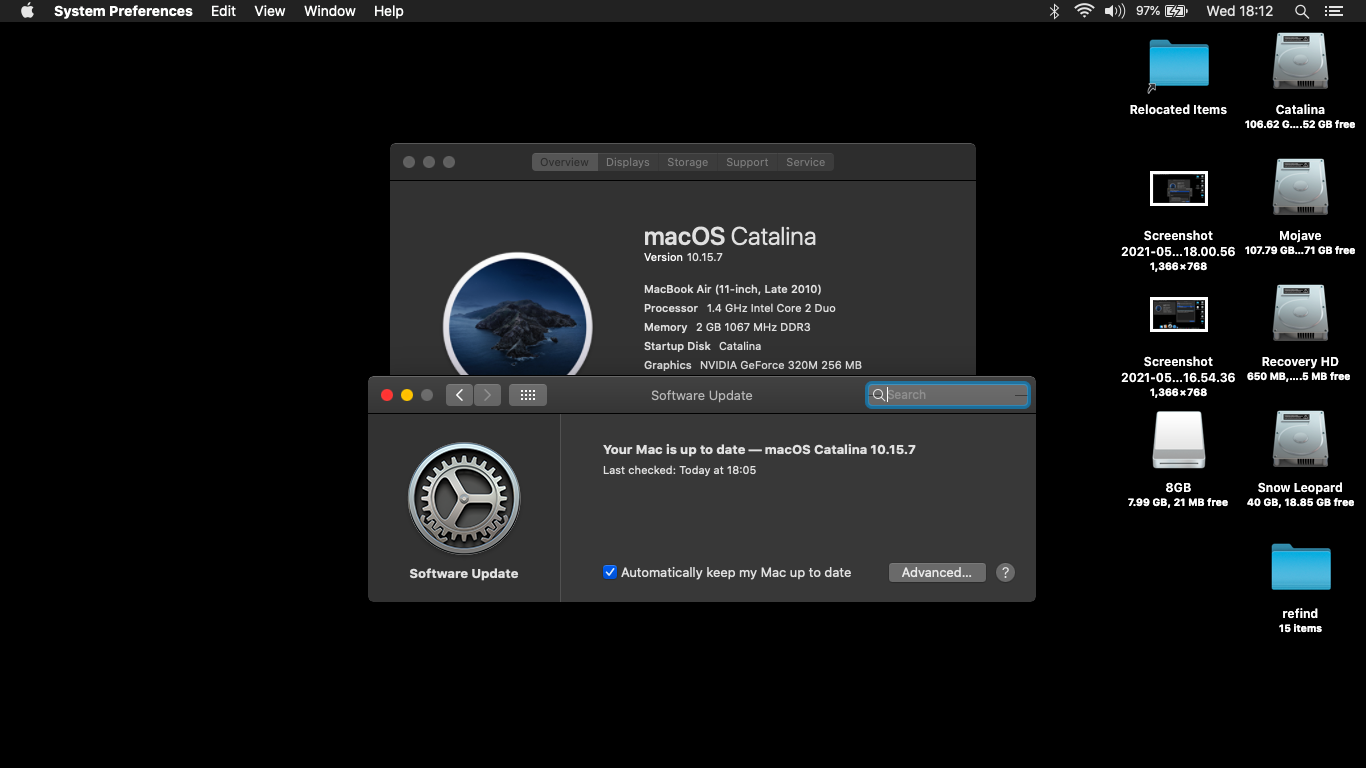Click the 'Version 10.15.7' text
This screenshot has width=1366, height=768.
click(683, 257)
